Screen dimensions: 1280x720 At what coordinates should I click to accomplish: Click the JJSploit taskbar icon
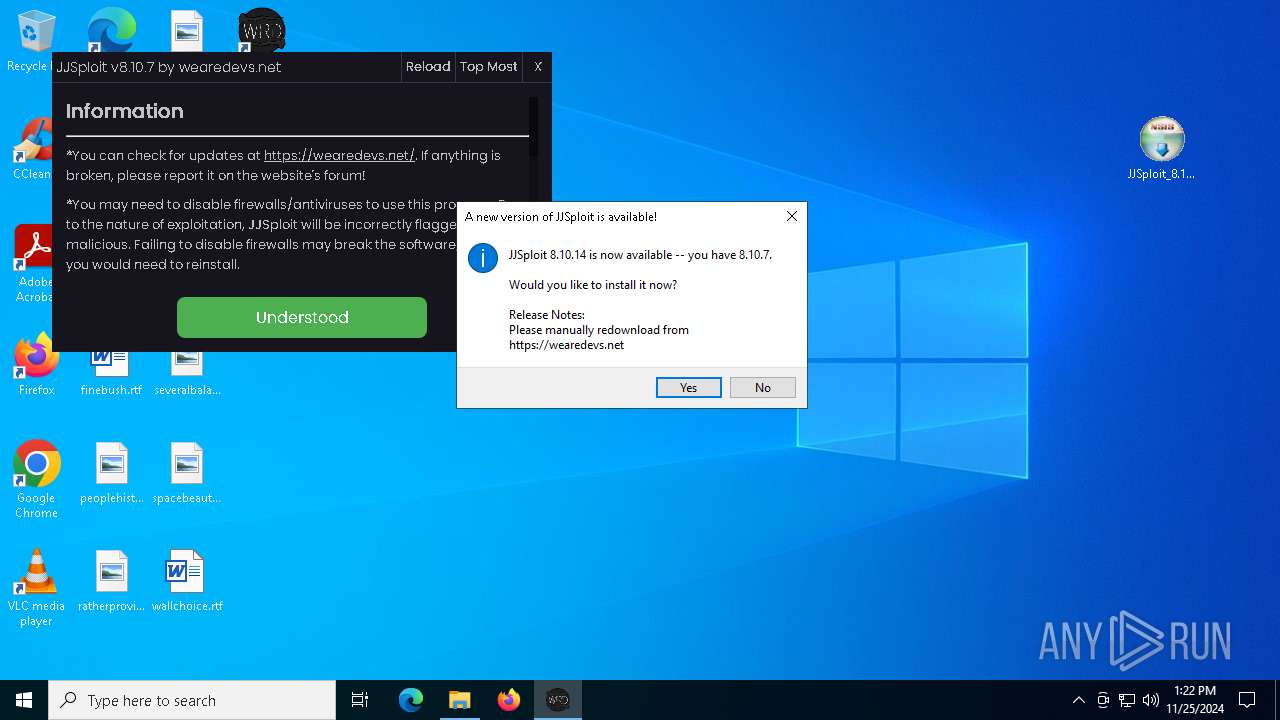click(558, 700)
